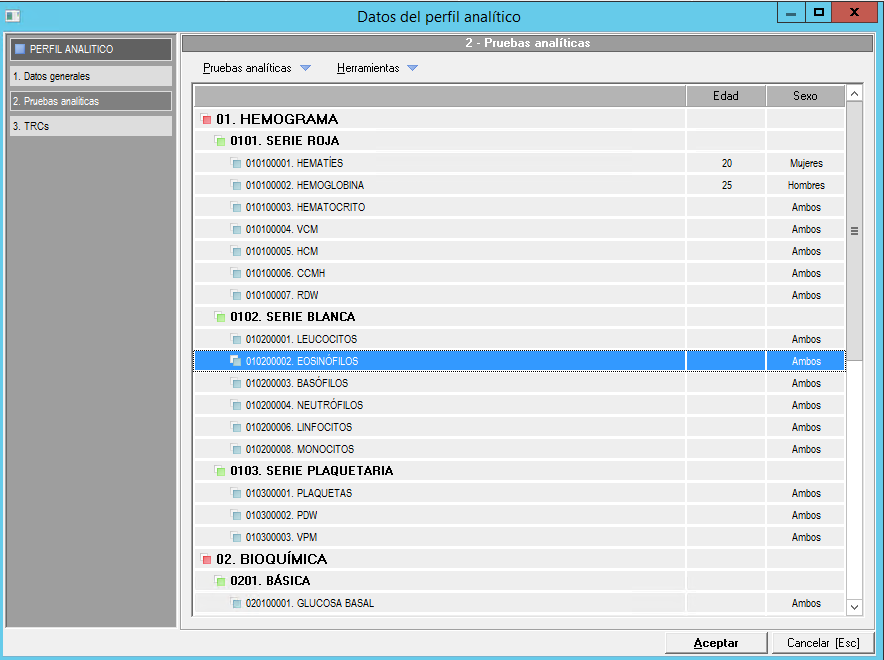
Task: Go to 1. Datos generales section
Action: point(90,76)
